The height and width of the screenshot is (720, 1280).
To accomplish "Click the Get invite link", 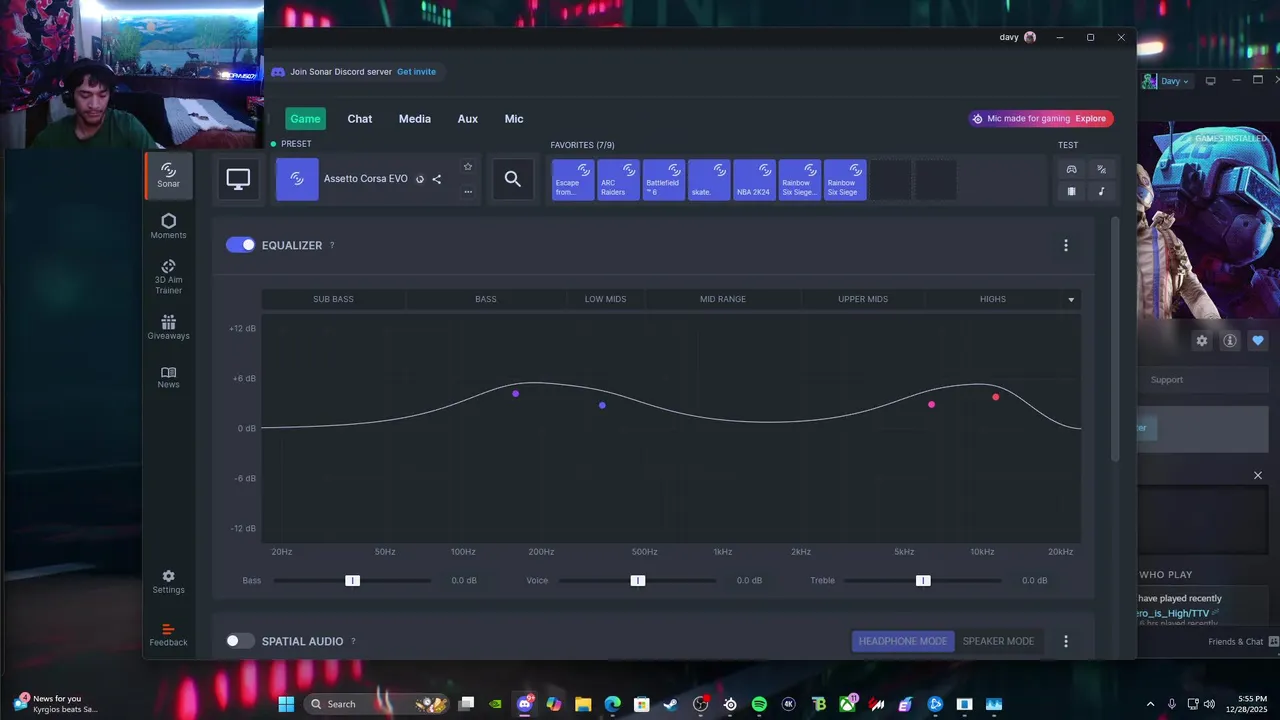I will coord(416,72).
